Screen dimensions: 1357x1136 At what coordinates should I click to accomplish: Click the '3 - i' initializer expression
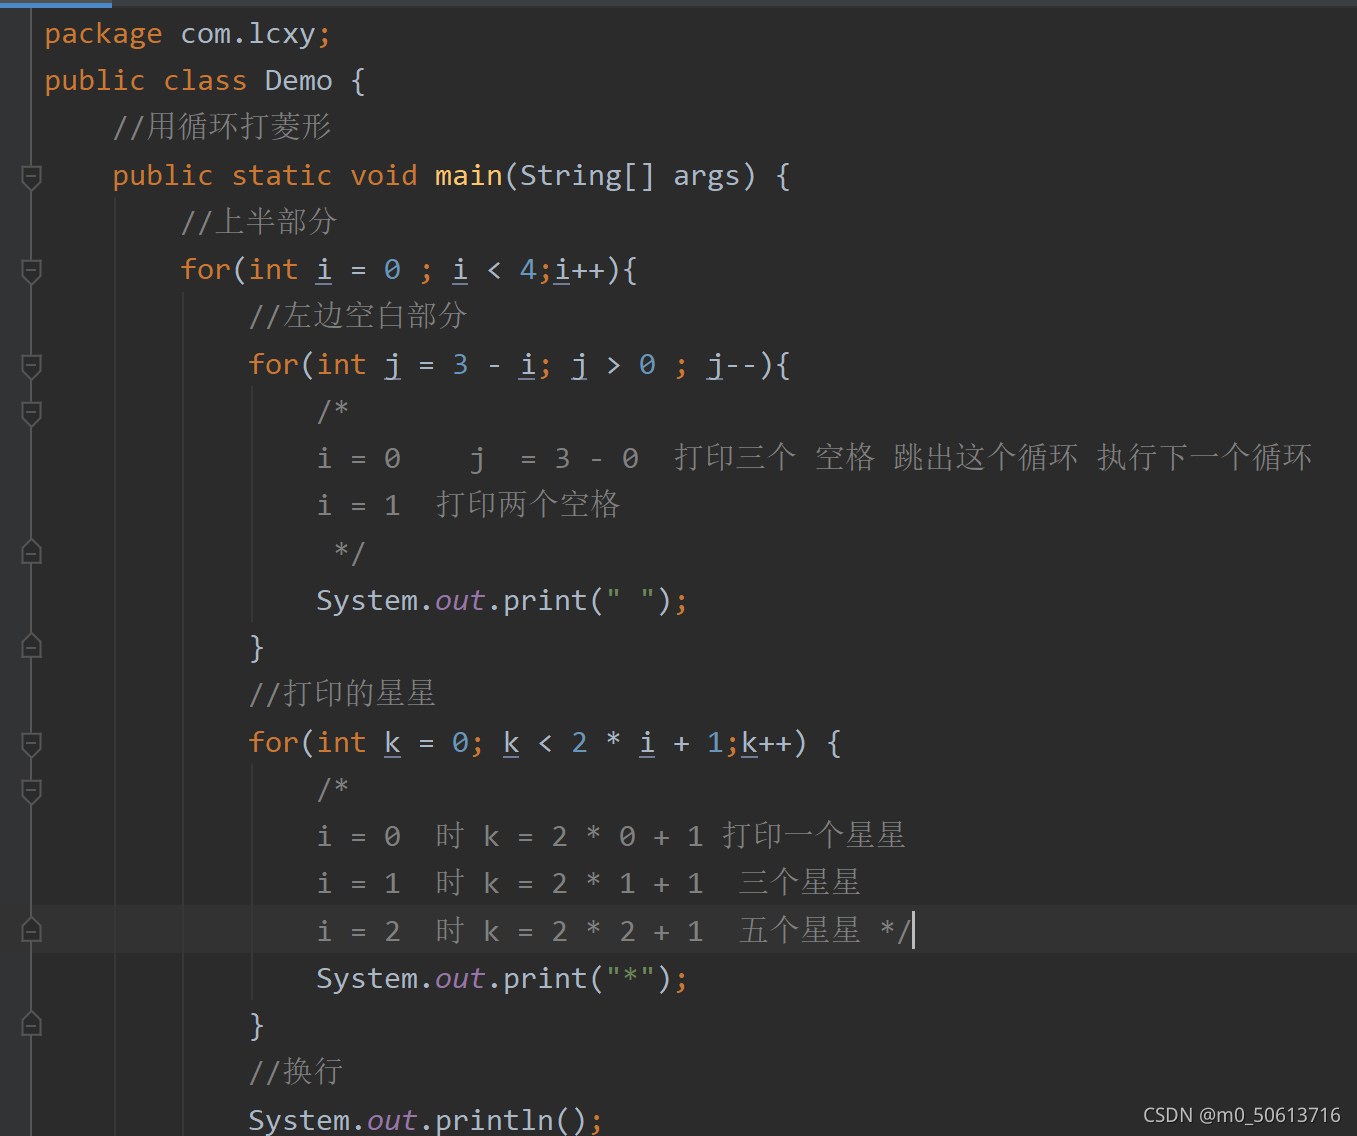coord(494,365)
